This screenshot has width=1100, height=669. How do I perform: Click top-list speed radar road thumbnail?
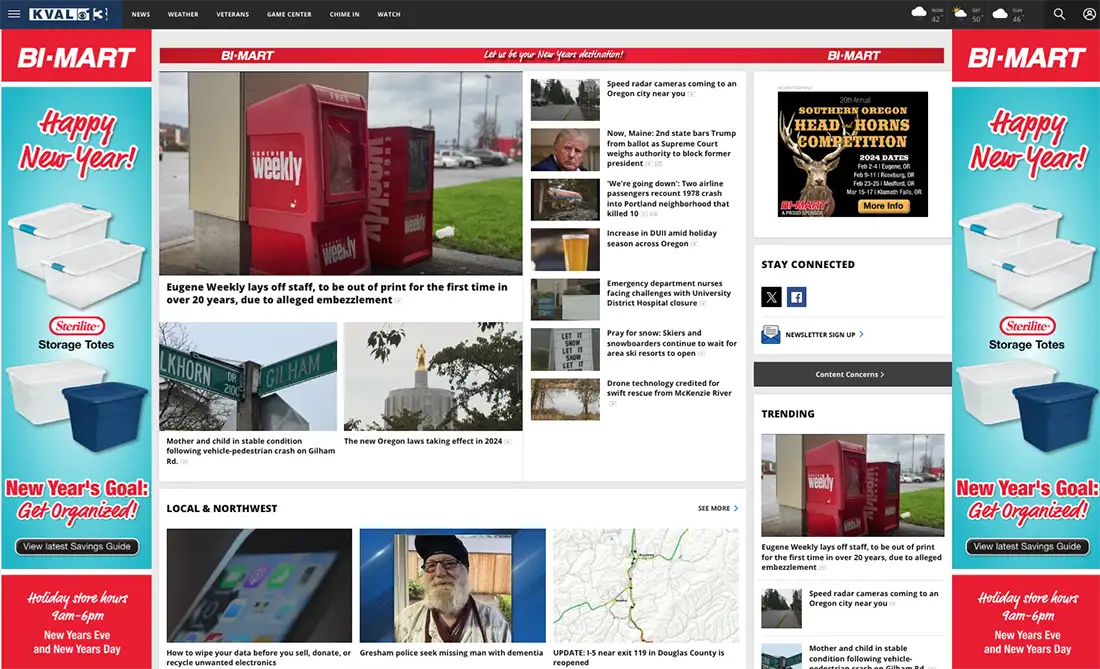pos(565,100)
